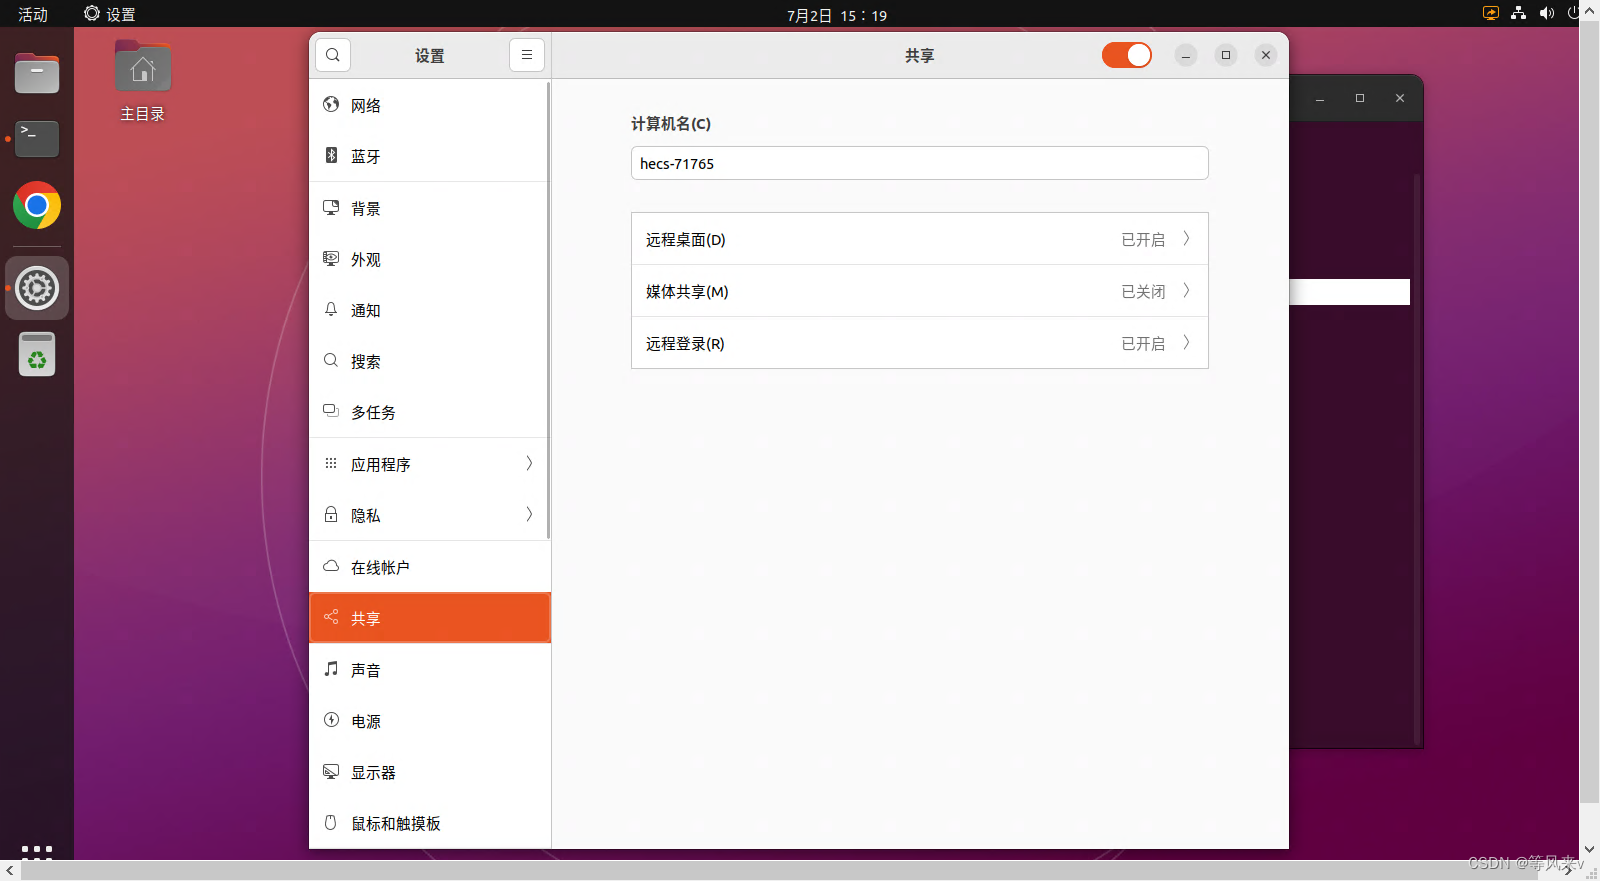
Task: Expand the 应用程序 sidebar chevron
Action: coord(529,463)
